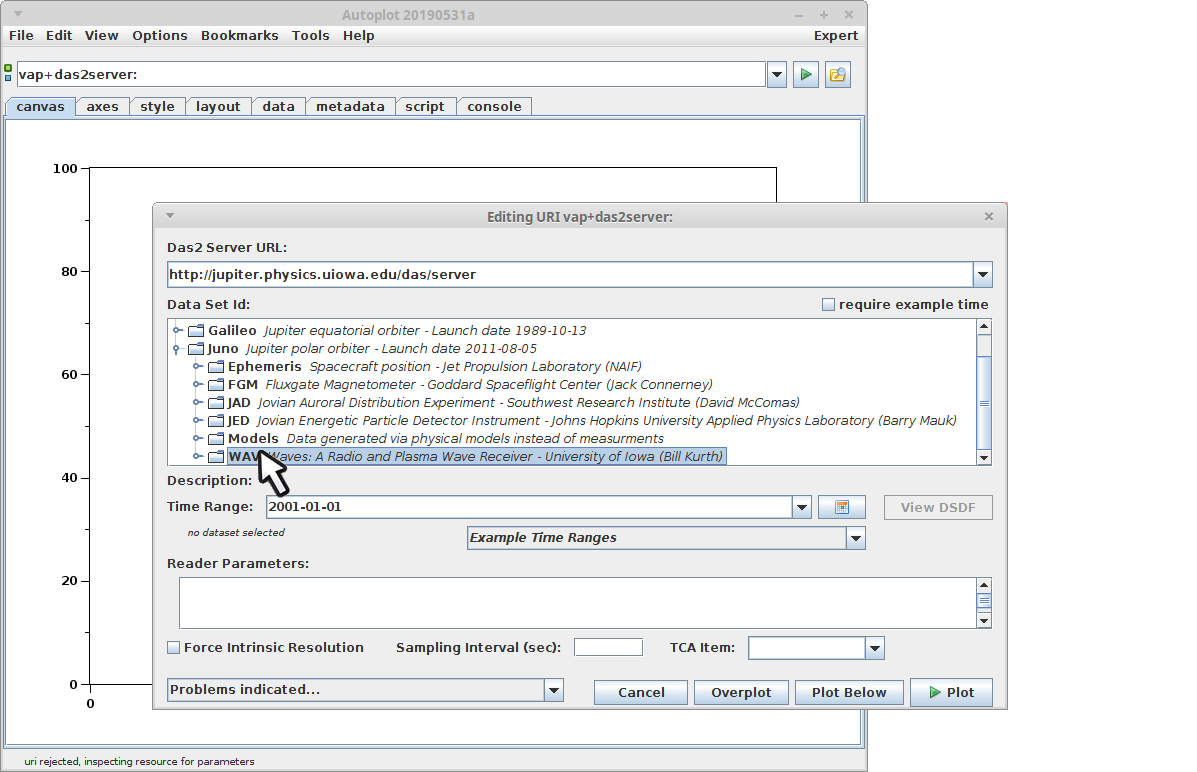Click the Juno folder icon
Screen dimensions: 1197x772
[196, 349]
